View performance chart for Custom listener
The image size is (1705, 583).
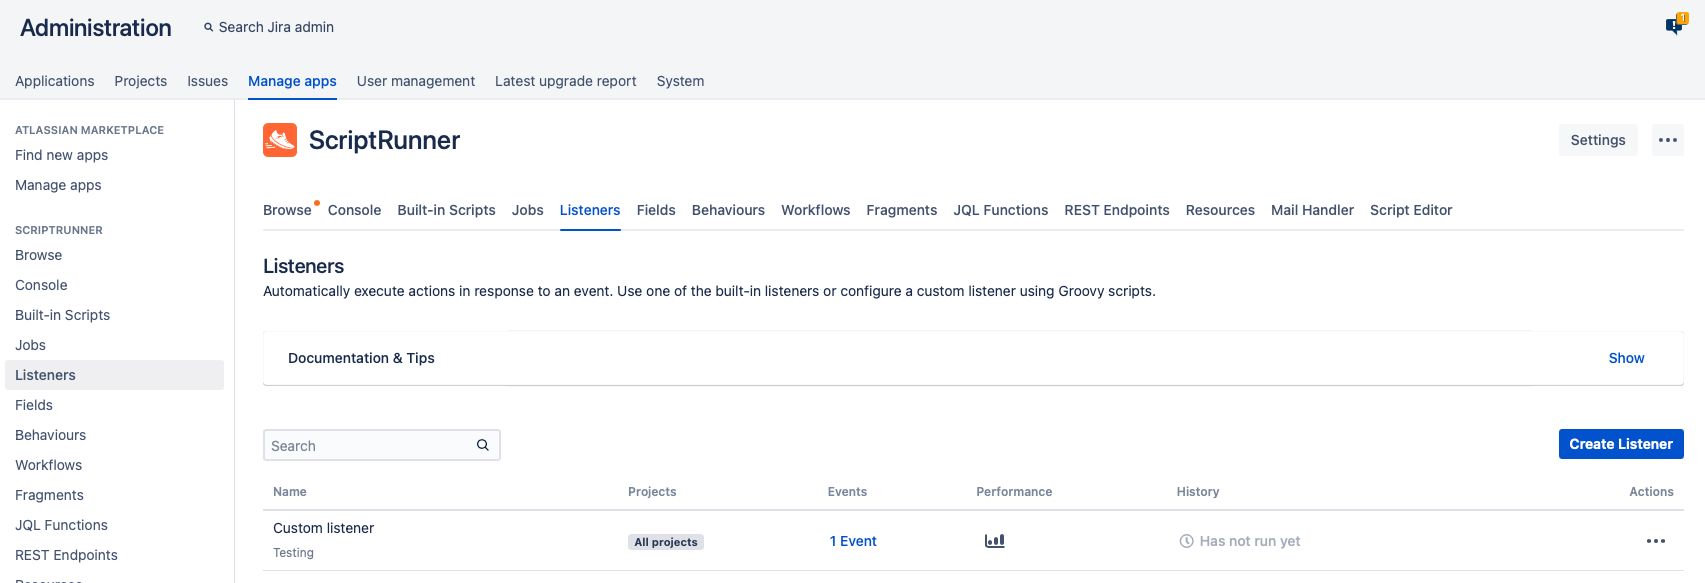tap(994, 541)
